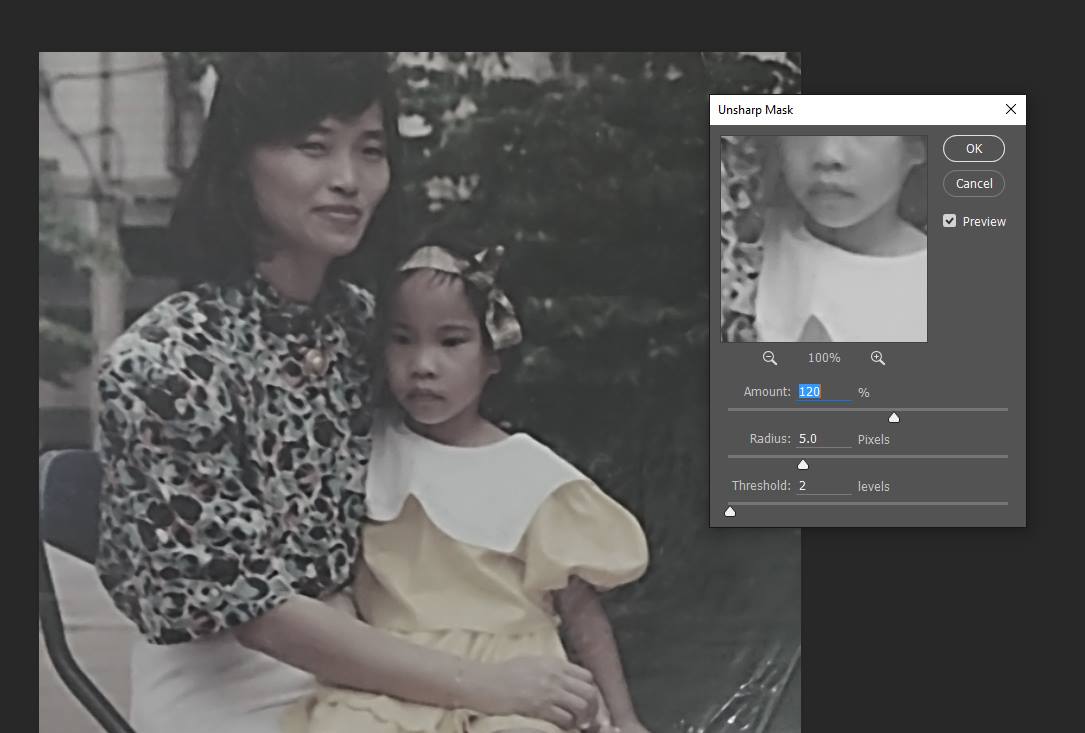Click the Threshold value field
The height and width of the screenshot is (733, 1085).
point(823,486)
